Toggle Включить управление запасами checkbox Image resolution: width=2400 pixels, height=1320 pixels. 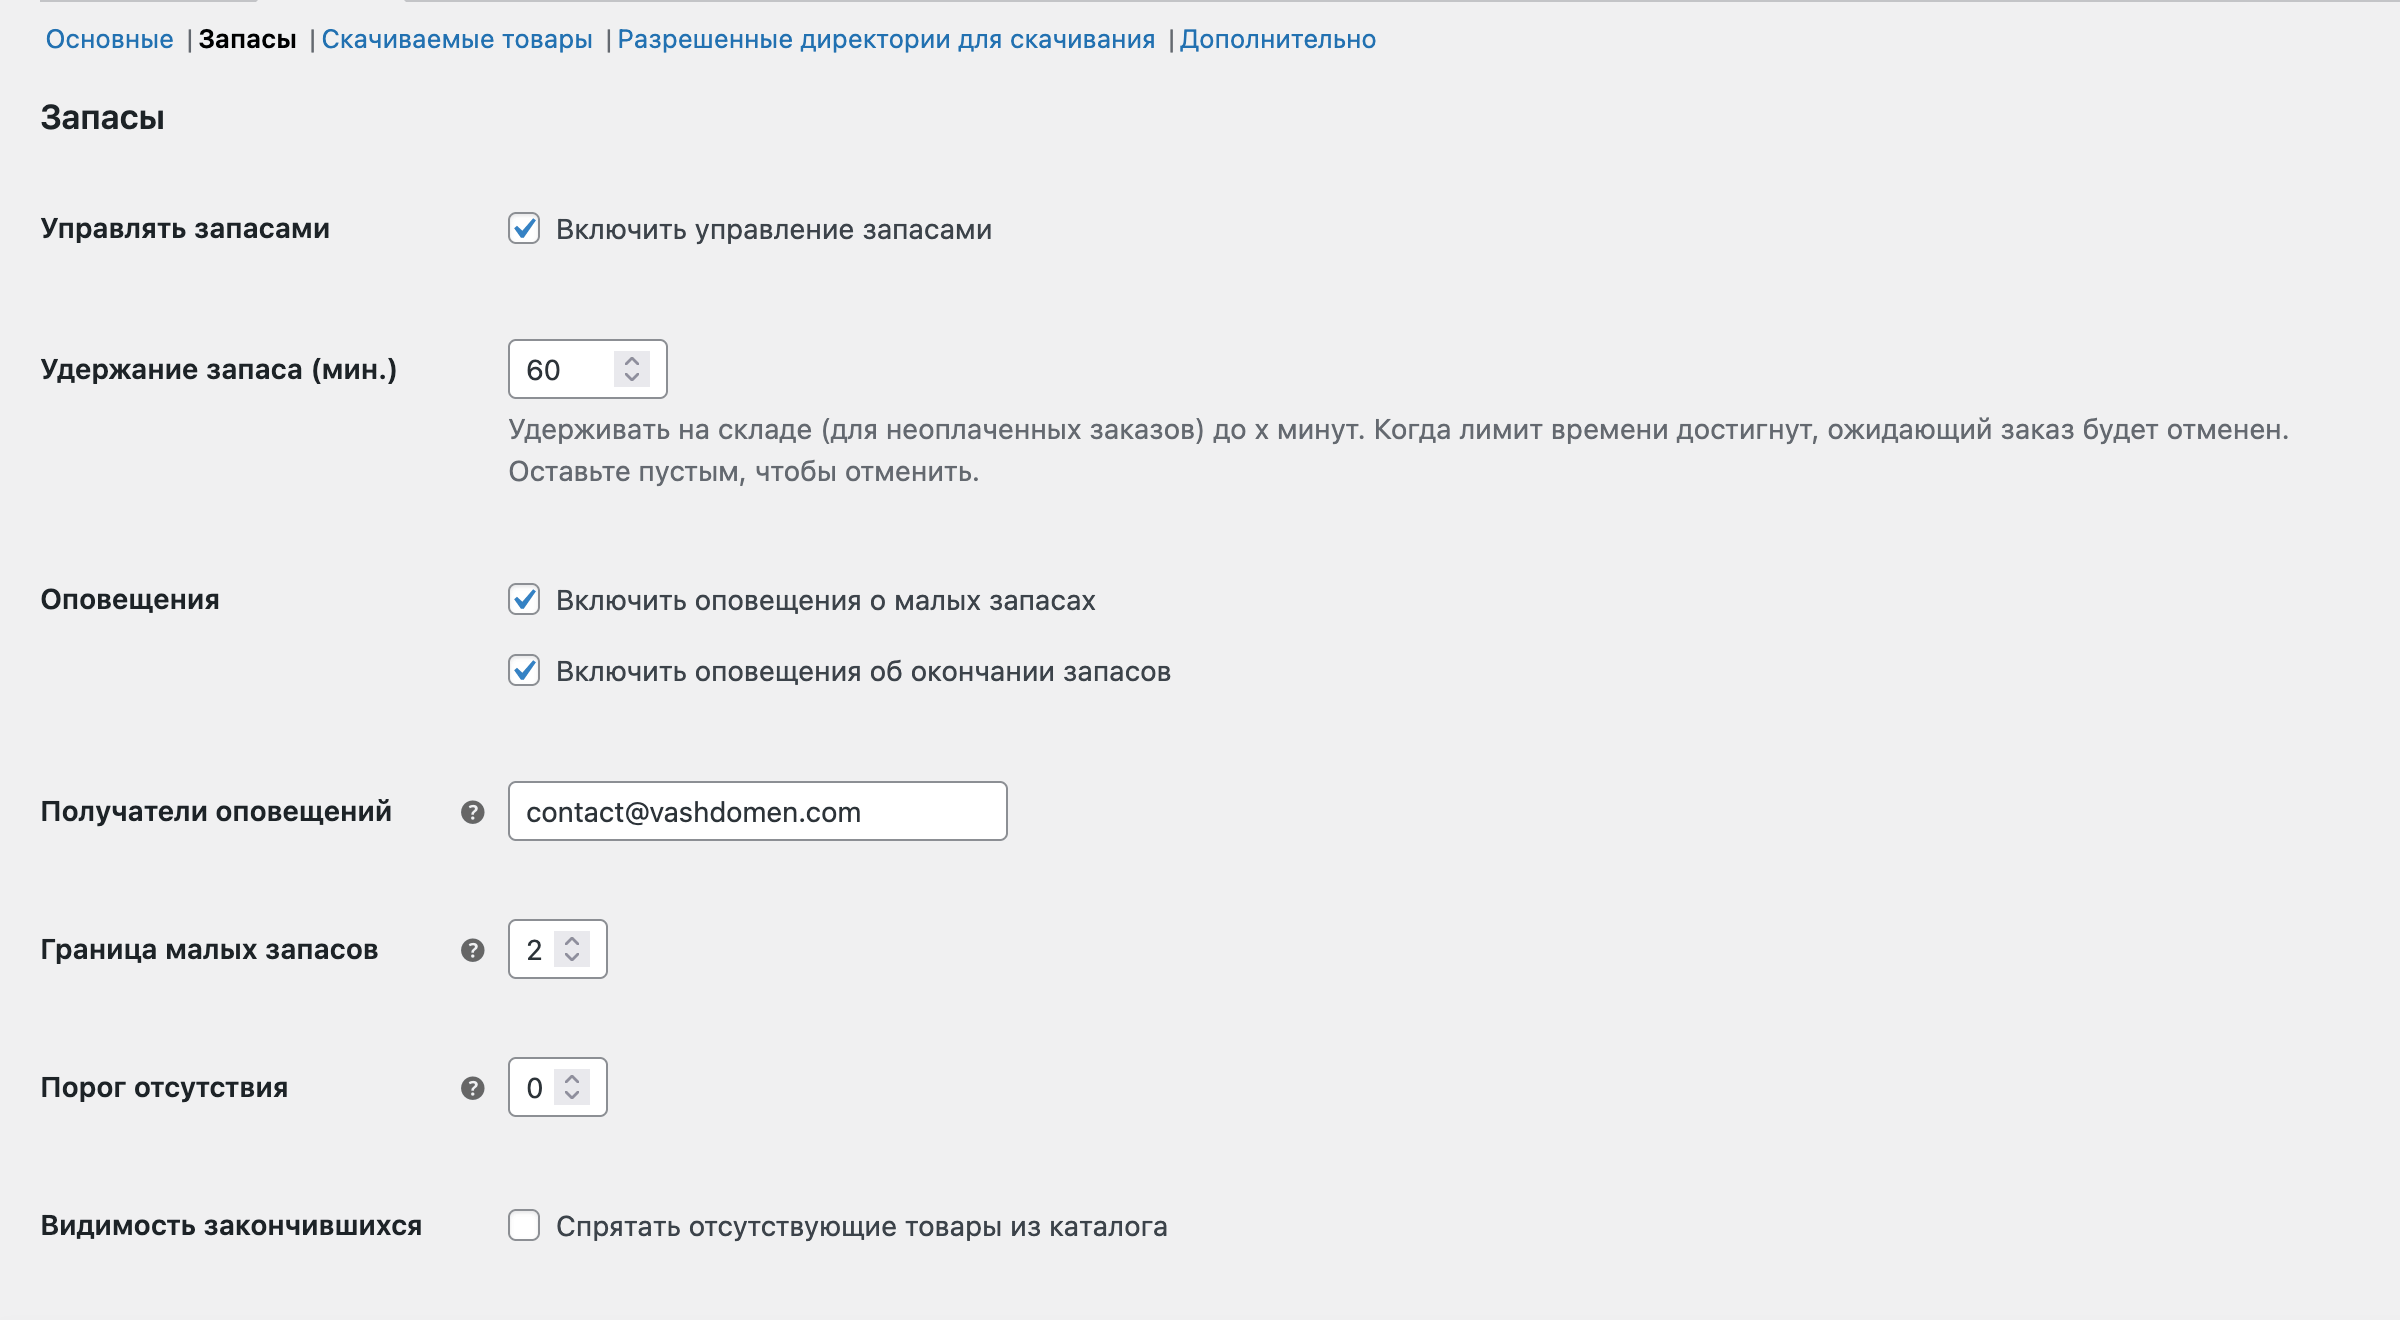(x=524, y=229)
